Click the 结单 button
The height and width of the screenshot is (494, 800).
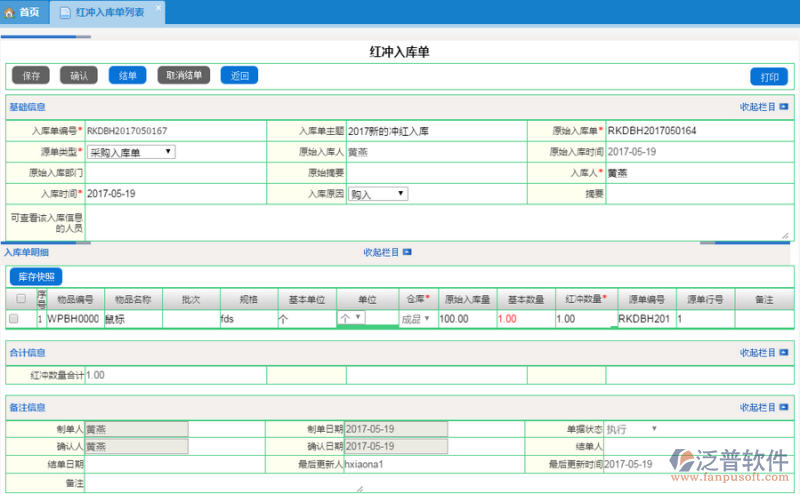coord(127,76)
